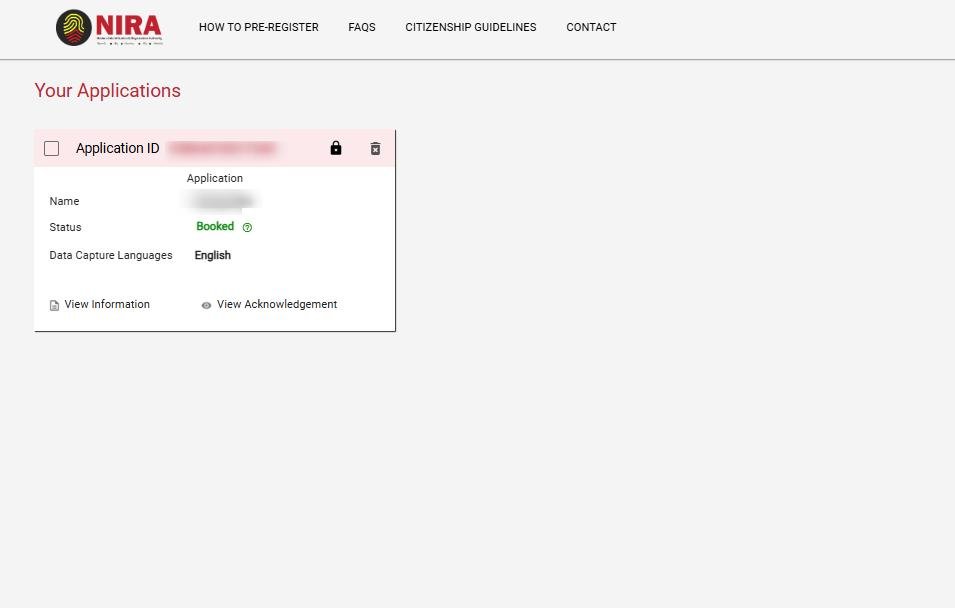The image size is (955, 608).
Task: Tick the Application ID checkbox
Action: coord(52,149)
